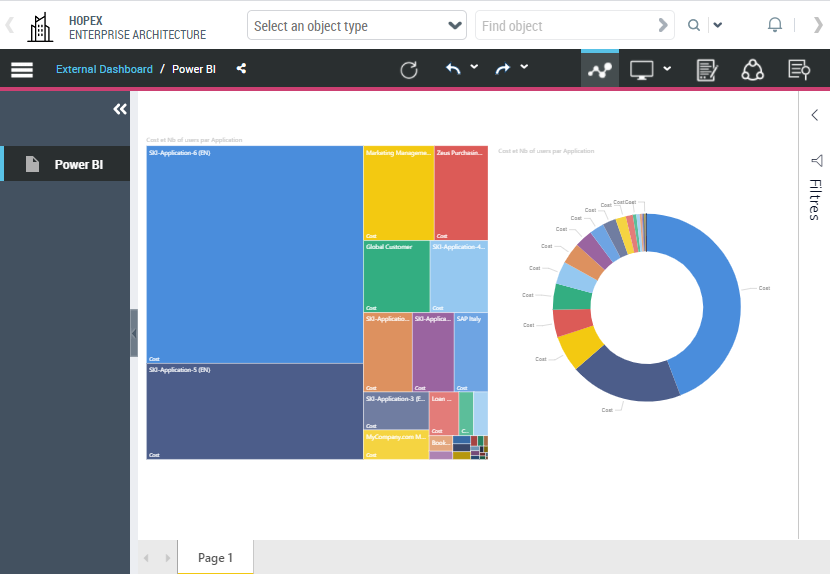Expand the search options chevron
Viewport: 830px width, 574px height.
pyautogui.click(x=718, y=26)
